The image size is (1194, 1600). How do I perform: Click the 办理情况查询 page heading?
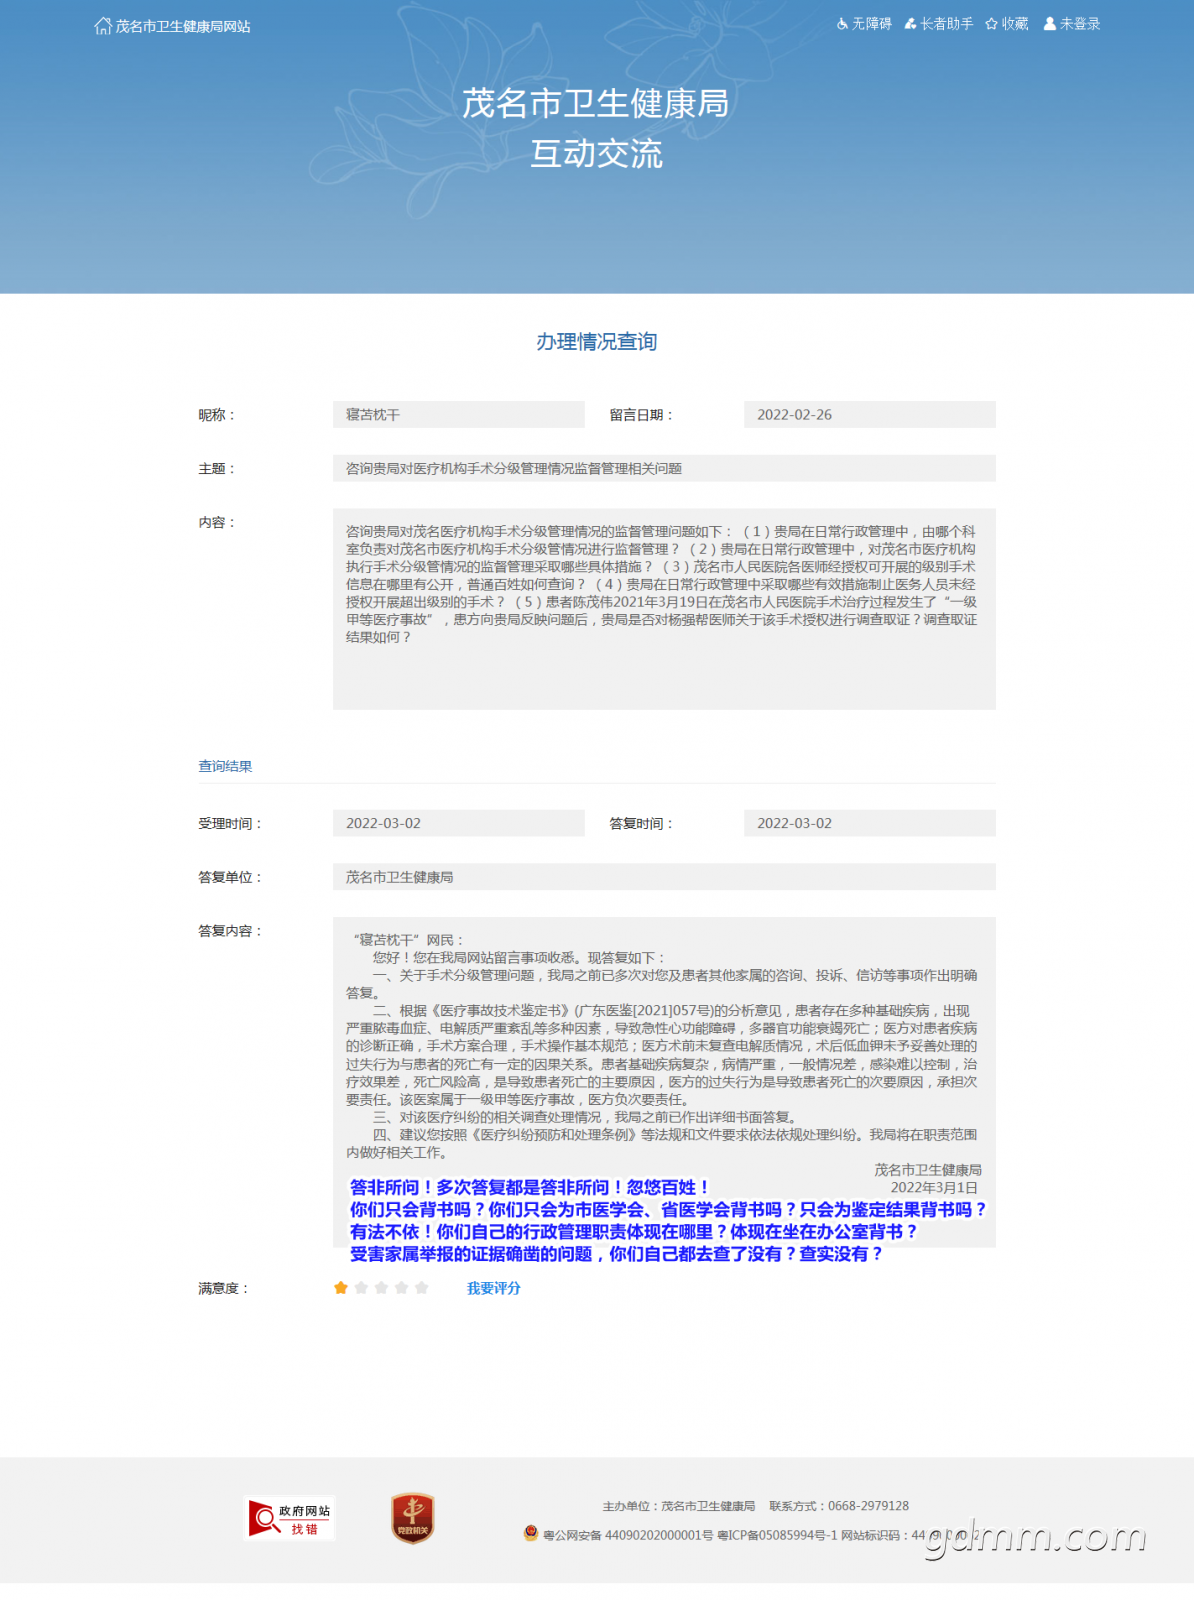(x=597, y=342)
